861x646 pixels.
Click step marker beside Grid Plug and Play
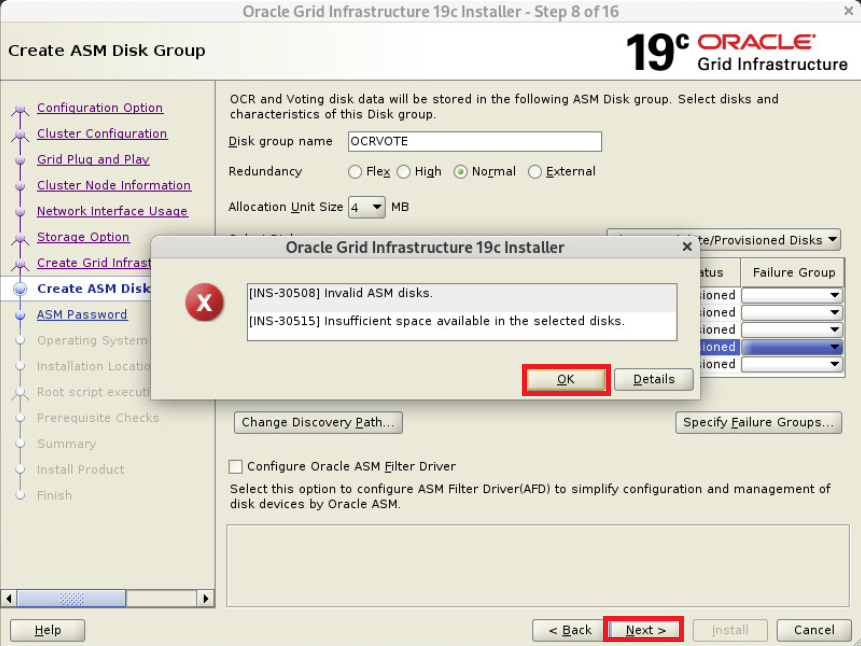click(x=20, y=160)
